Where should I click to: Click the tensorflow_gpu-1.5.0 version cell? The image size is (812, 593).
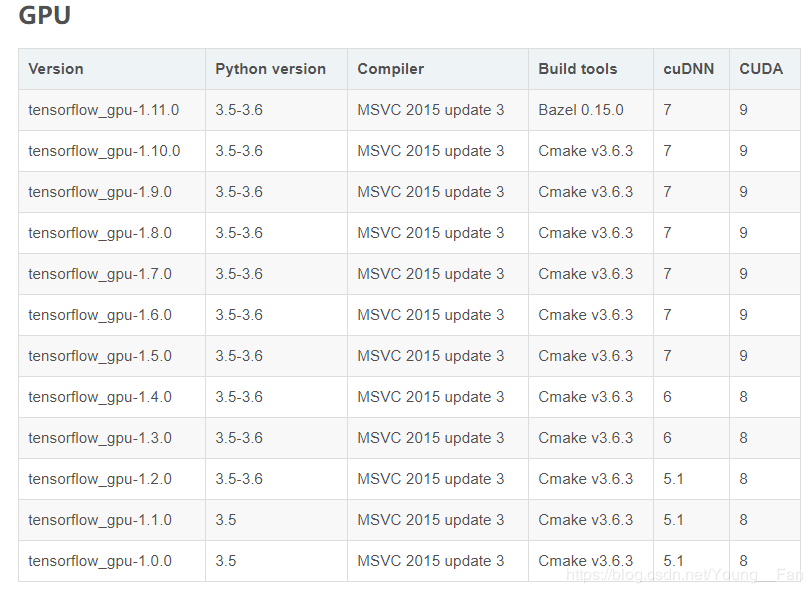point(100,356)
